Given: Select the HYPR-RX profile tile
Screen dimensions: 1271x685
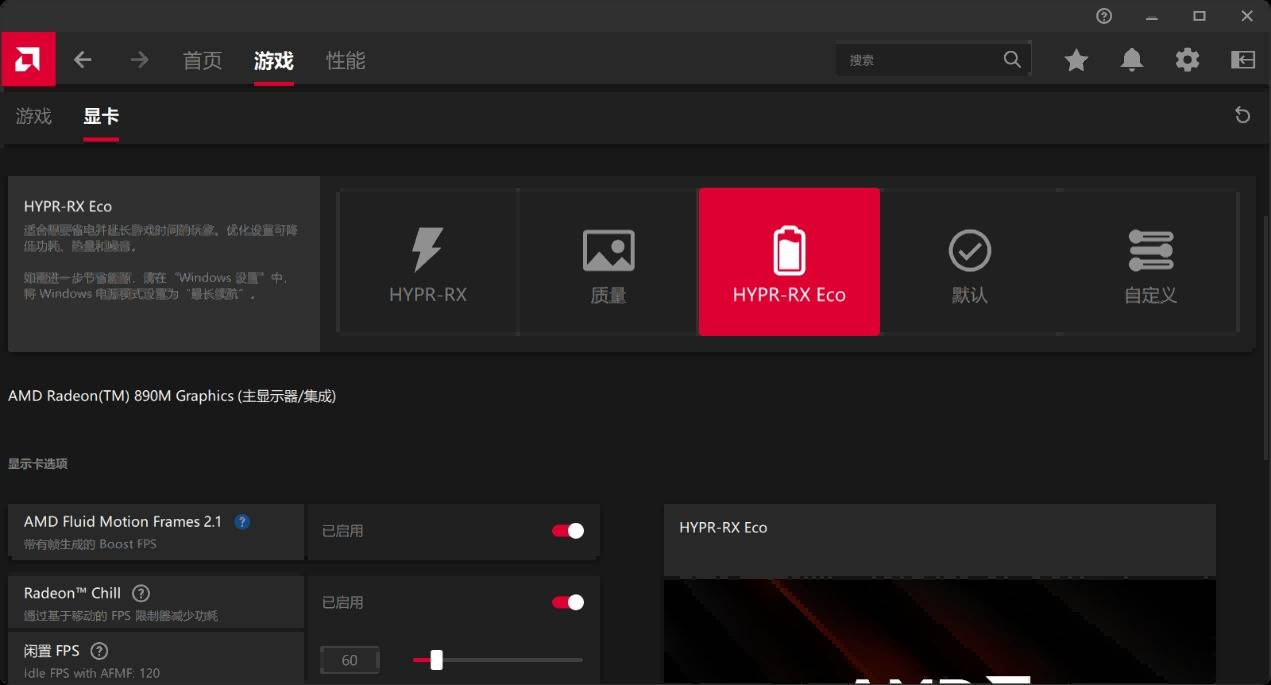Looking at the screenshot, I should pyautogui.click(x=428, y=262).
